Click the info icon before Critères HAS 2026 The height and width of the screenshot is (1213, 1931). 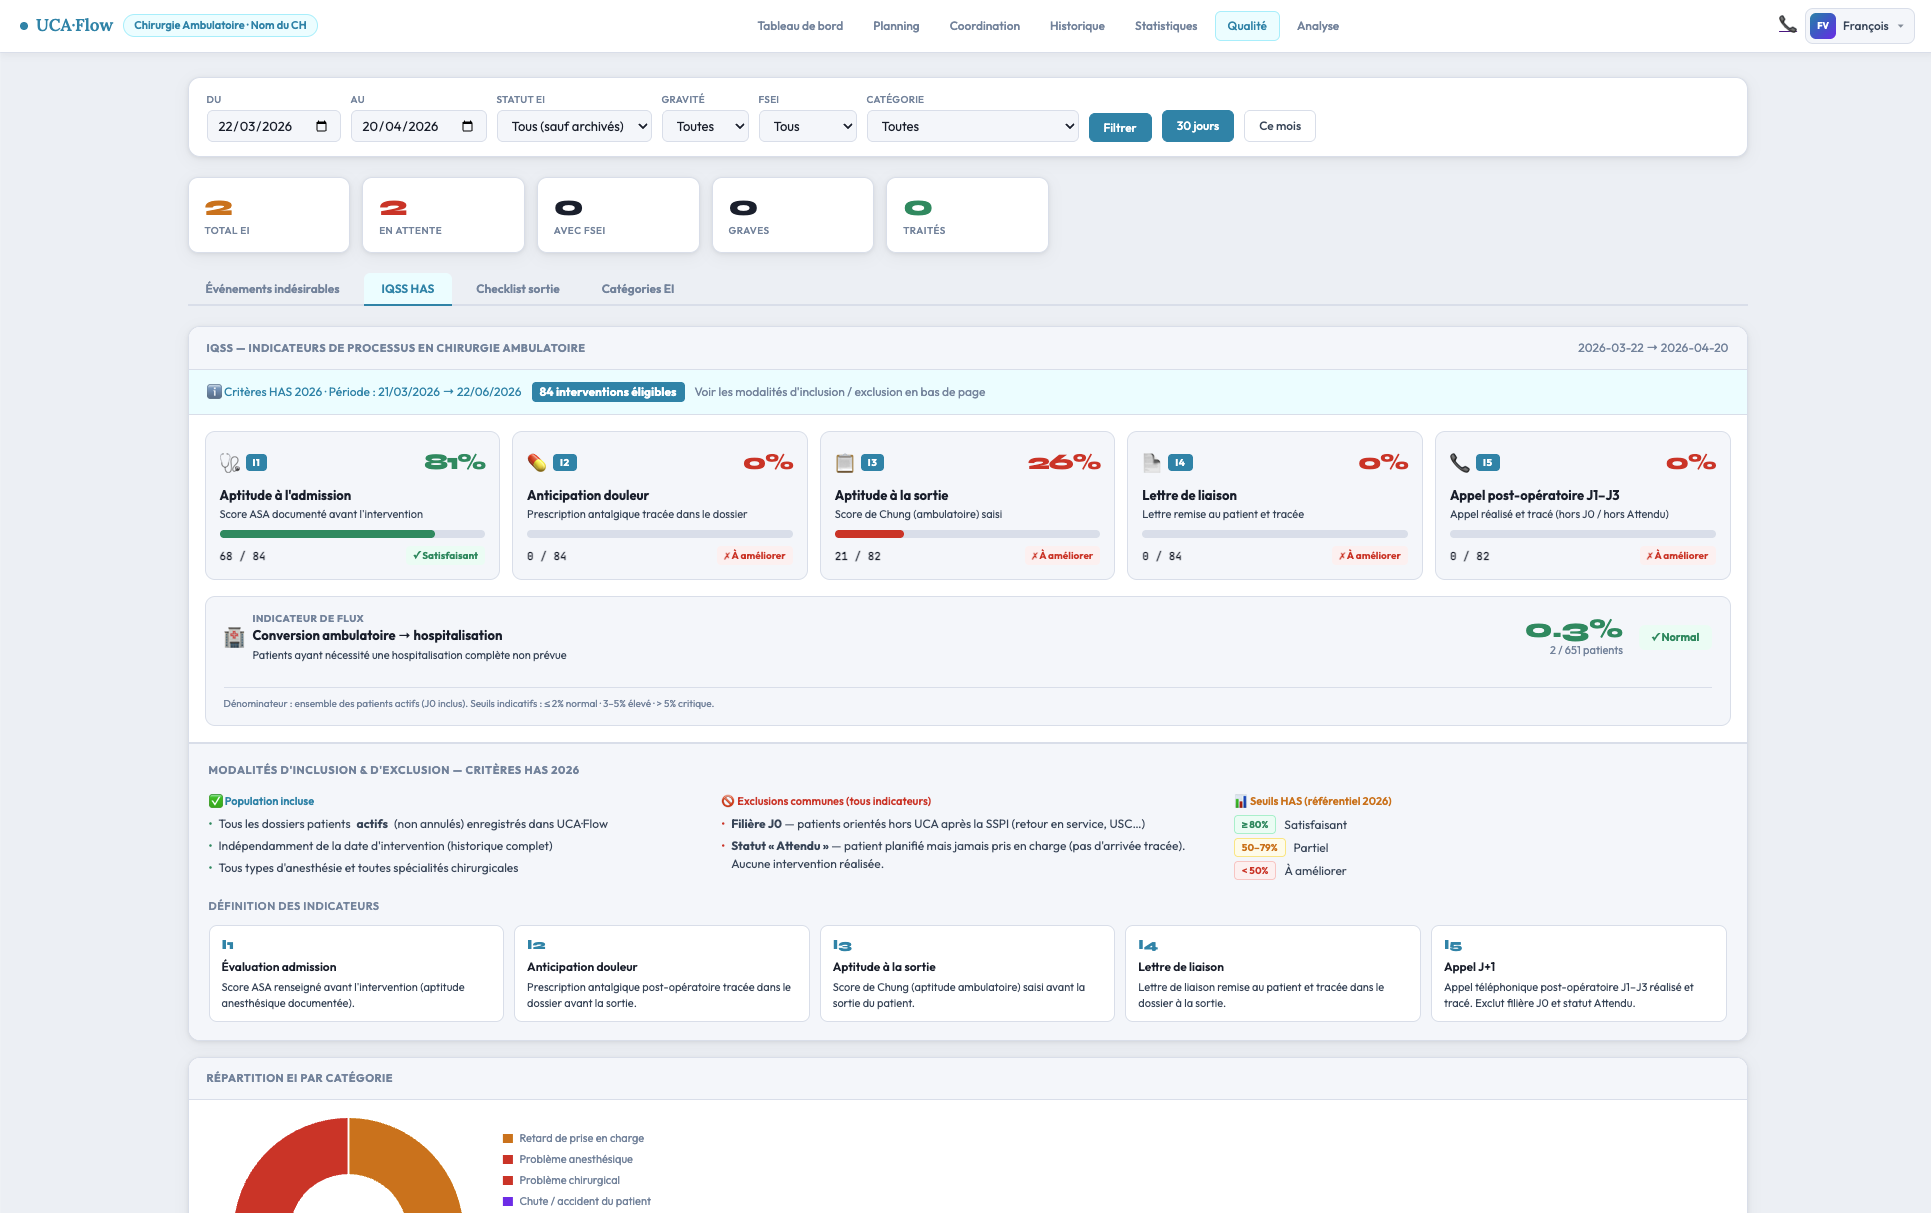214,392
